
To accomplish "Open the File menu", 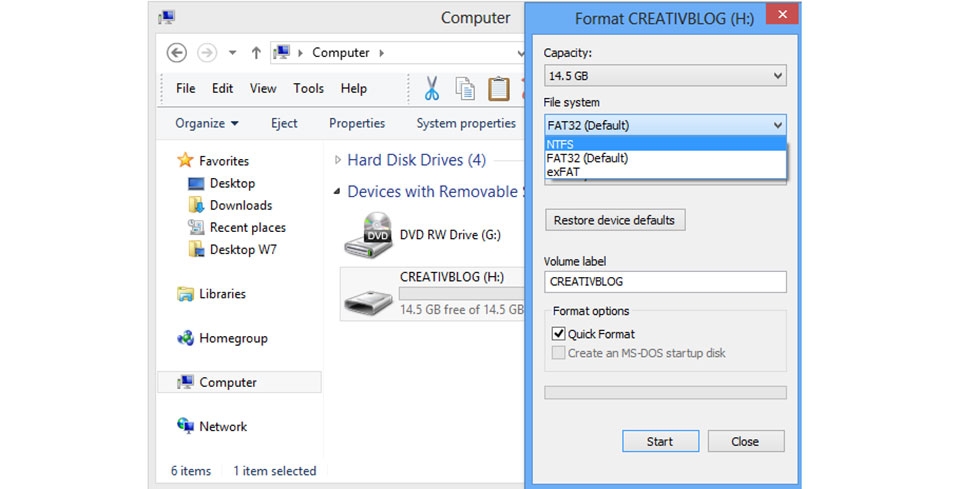I will (186, 88).
